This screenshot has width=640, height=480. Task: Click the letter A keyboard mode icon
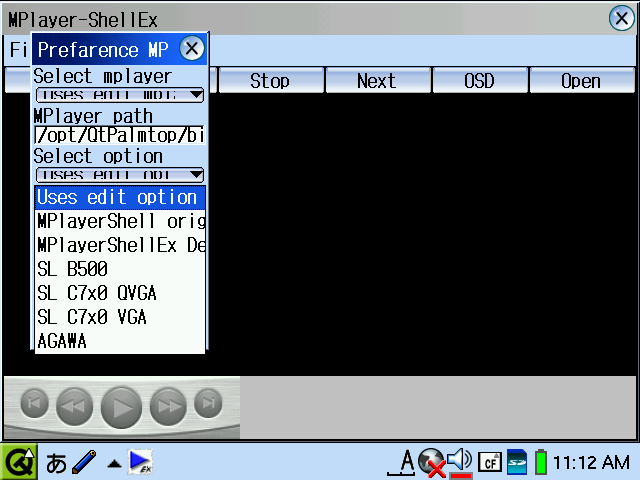(x=402, y=462)
